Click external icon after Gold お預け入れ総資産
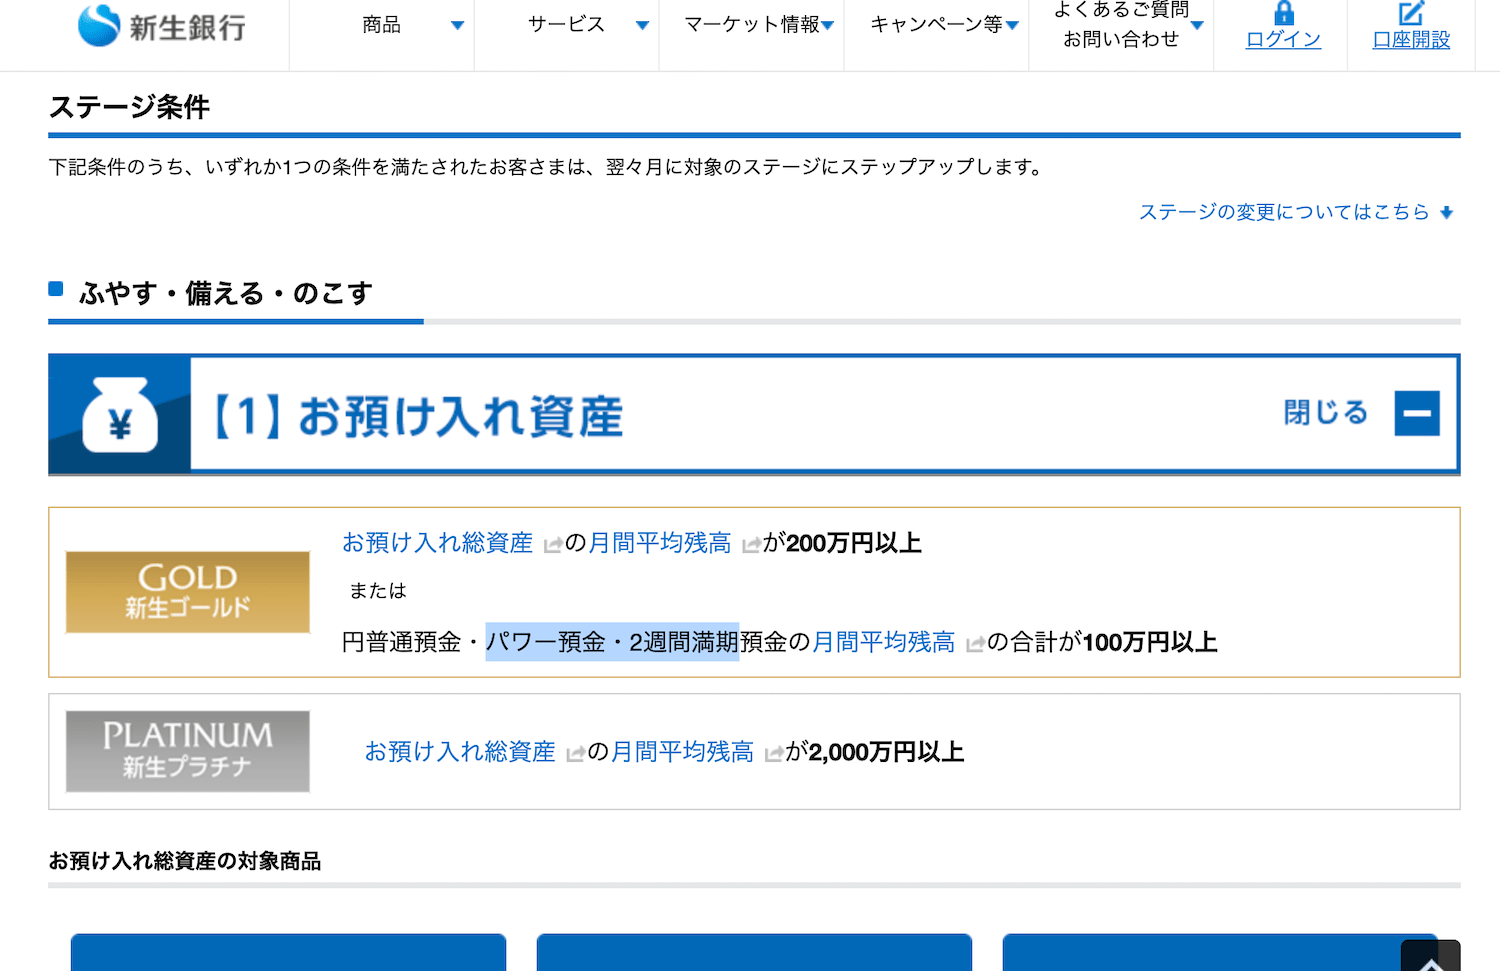The width and height of the screenshot is (1500, 971). coord(552,545)
